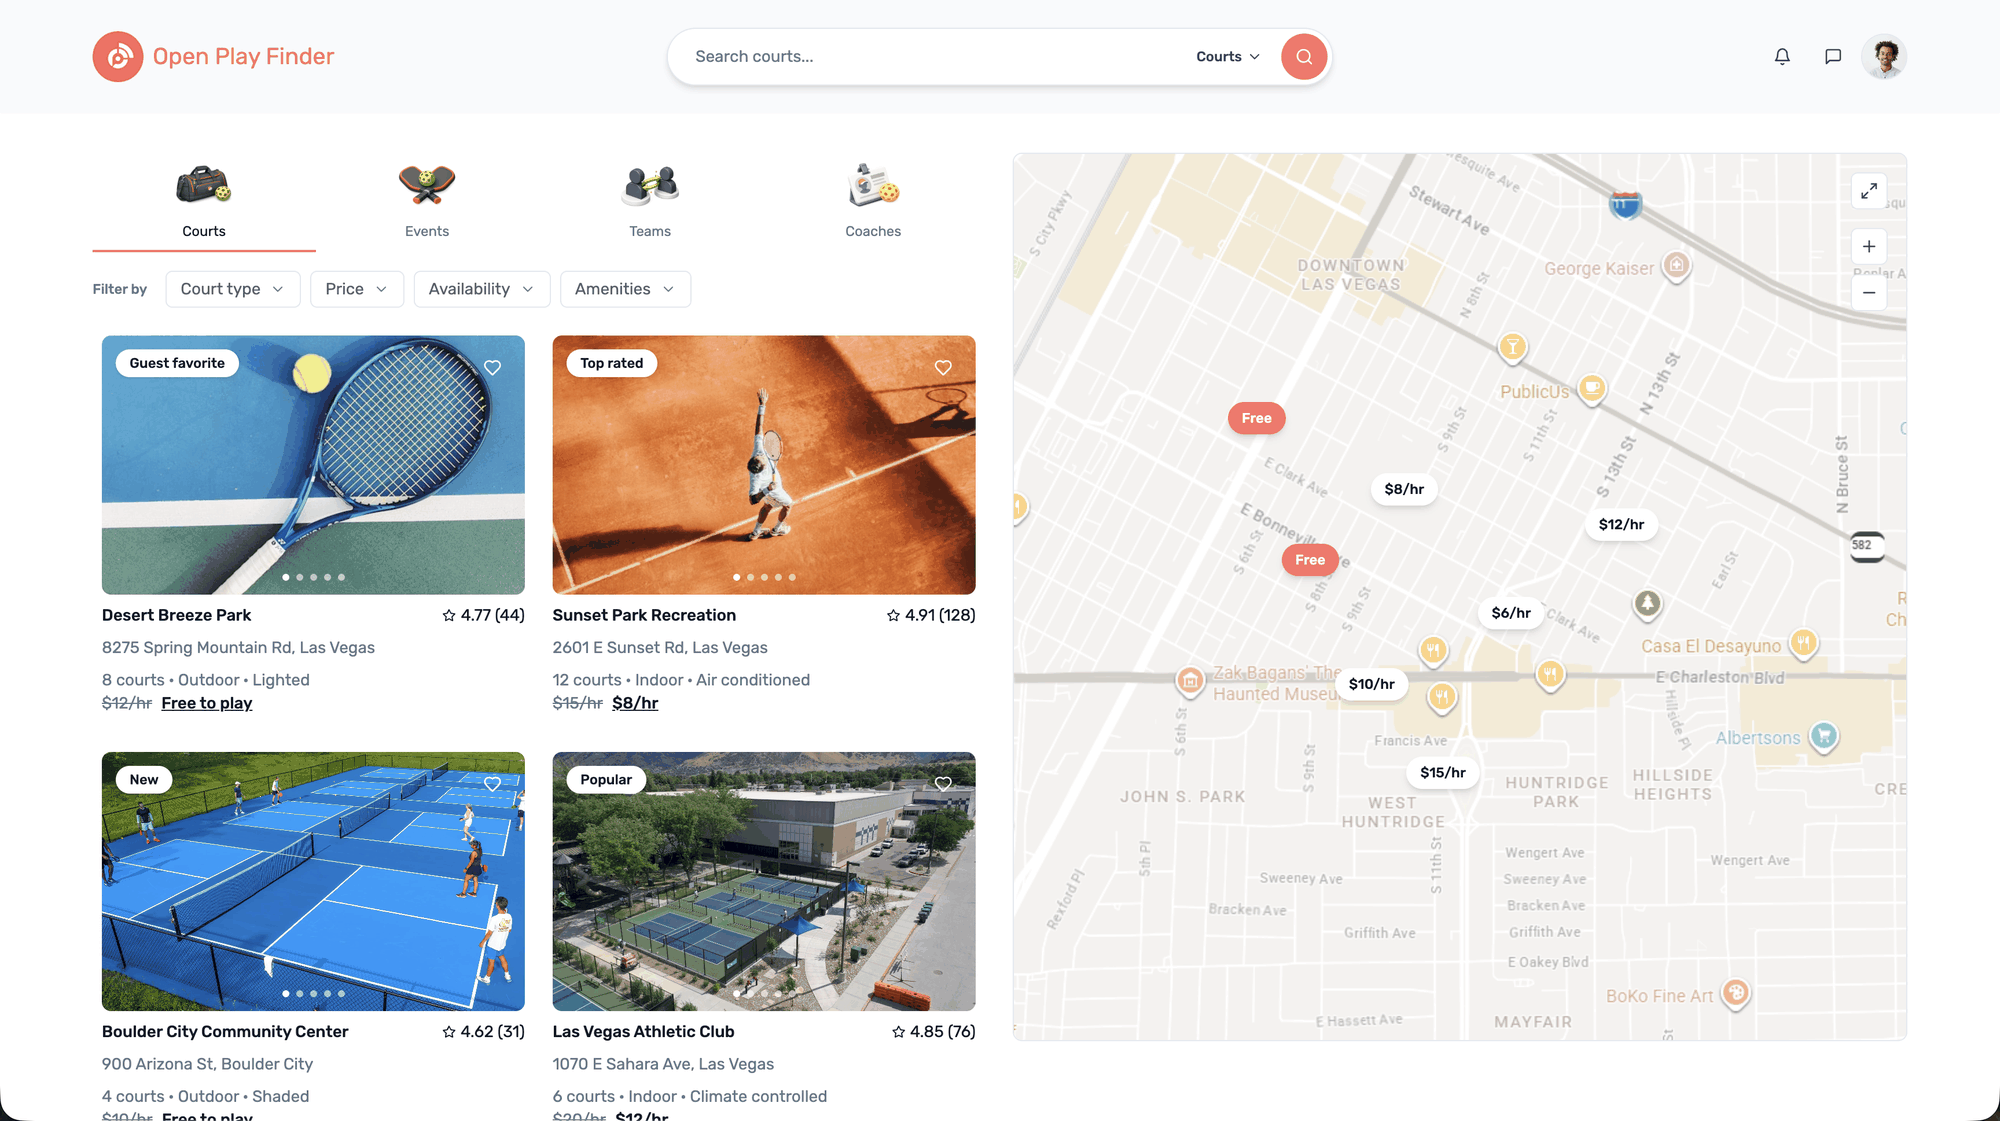Open the Availability filter dropdown
The image size is (2000, 1121).
click(481, 289)
